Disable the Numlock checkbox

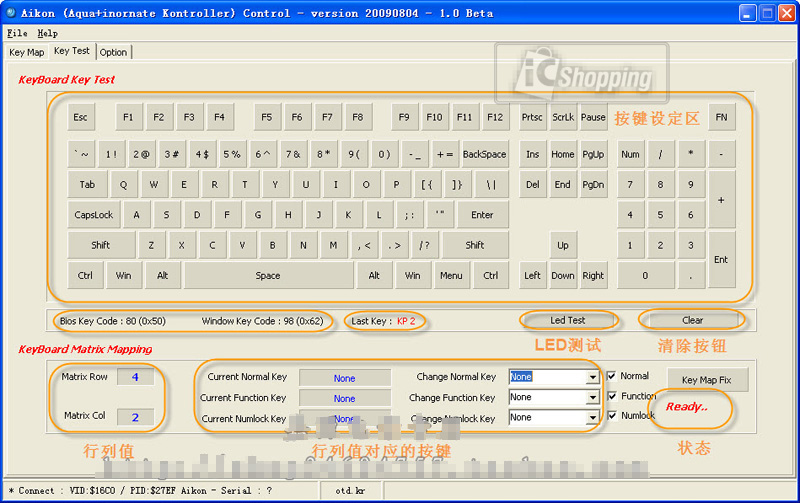point(612,415)
